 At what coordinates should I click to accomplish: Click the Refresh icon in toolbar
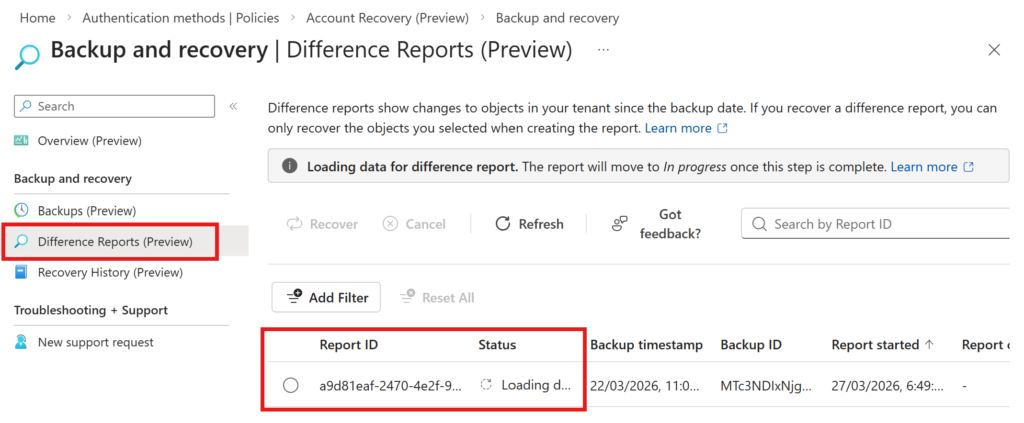pos(503,224)
